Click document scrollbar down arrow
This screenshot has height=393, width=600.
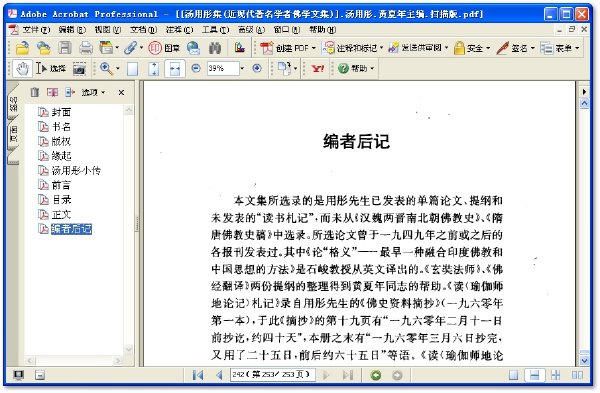click(x=584, y=360)
